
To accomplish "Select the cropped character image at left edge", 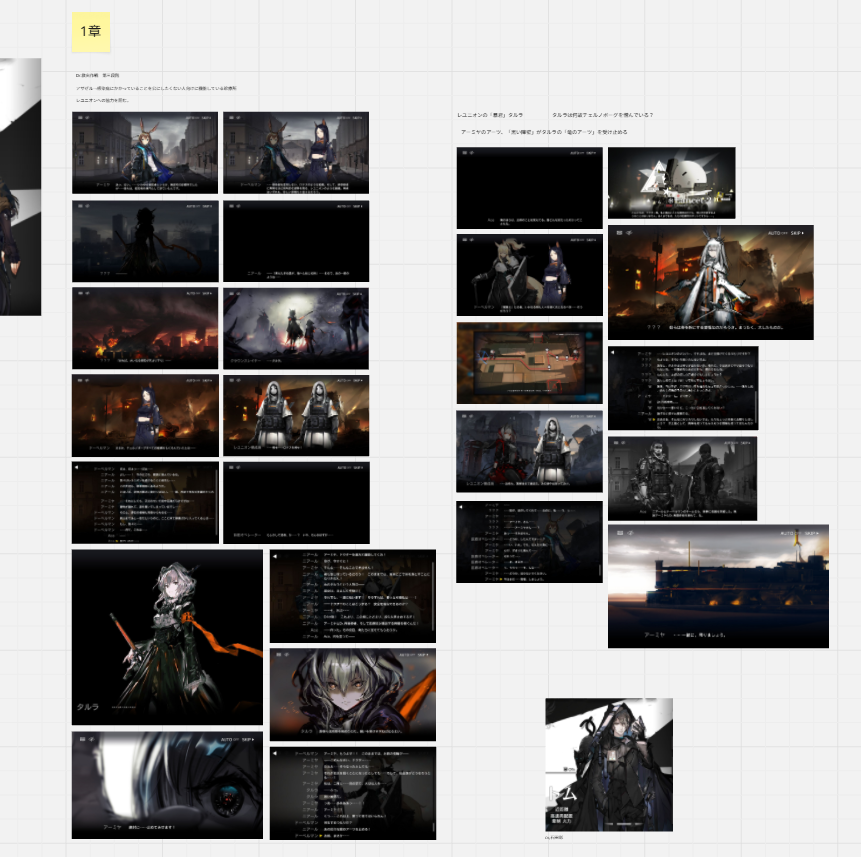I will click(20, 187).
